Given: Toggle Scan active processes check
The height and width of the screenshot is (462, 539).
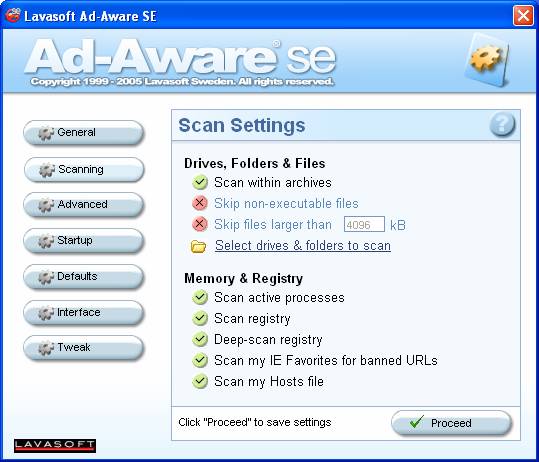Looking at the screenshot, I should 200,297.
